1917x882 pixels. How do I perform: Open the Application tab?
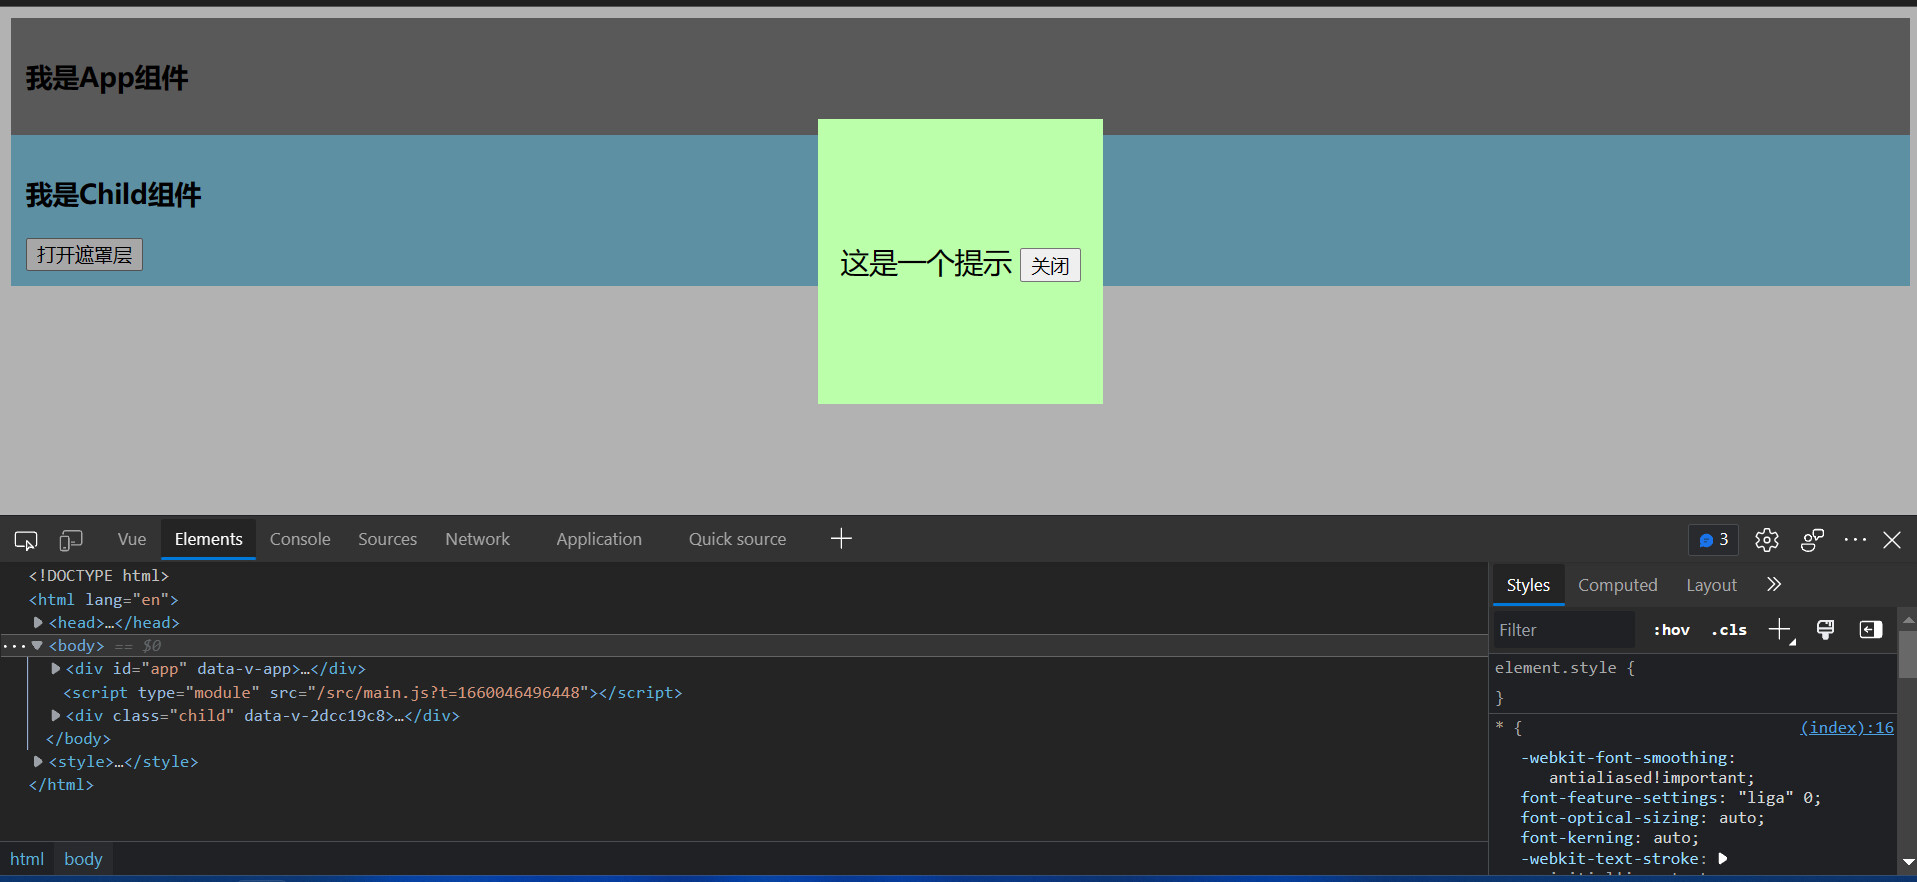pos(599,539)
